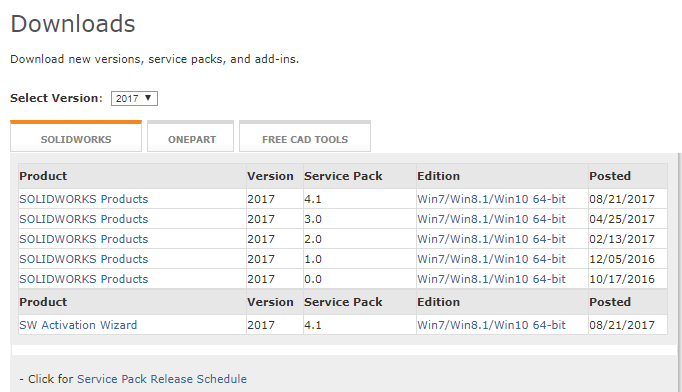The width and height of the screenshot is (682, 392).
Task: Open the Select Version dropdown showing 2017
Action: [134, 98]
